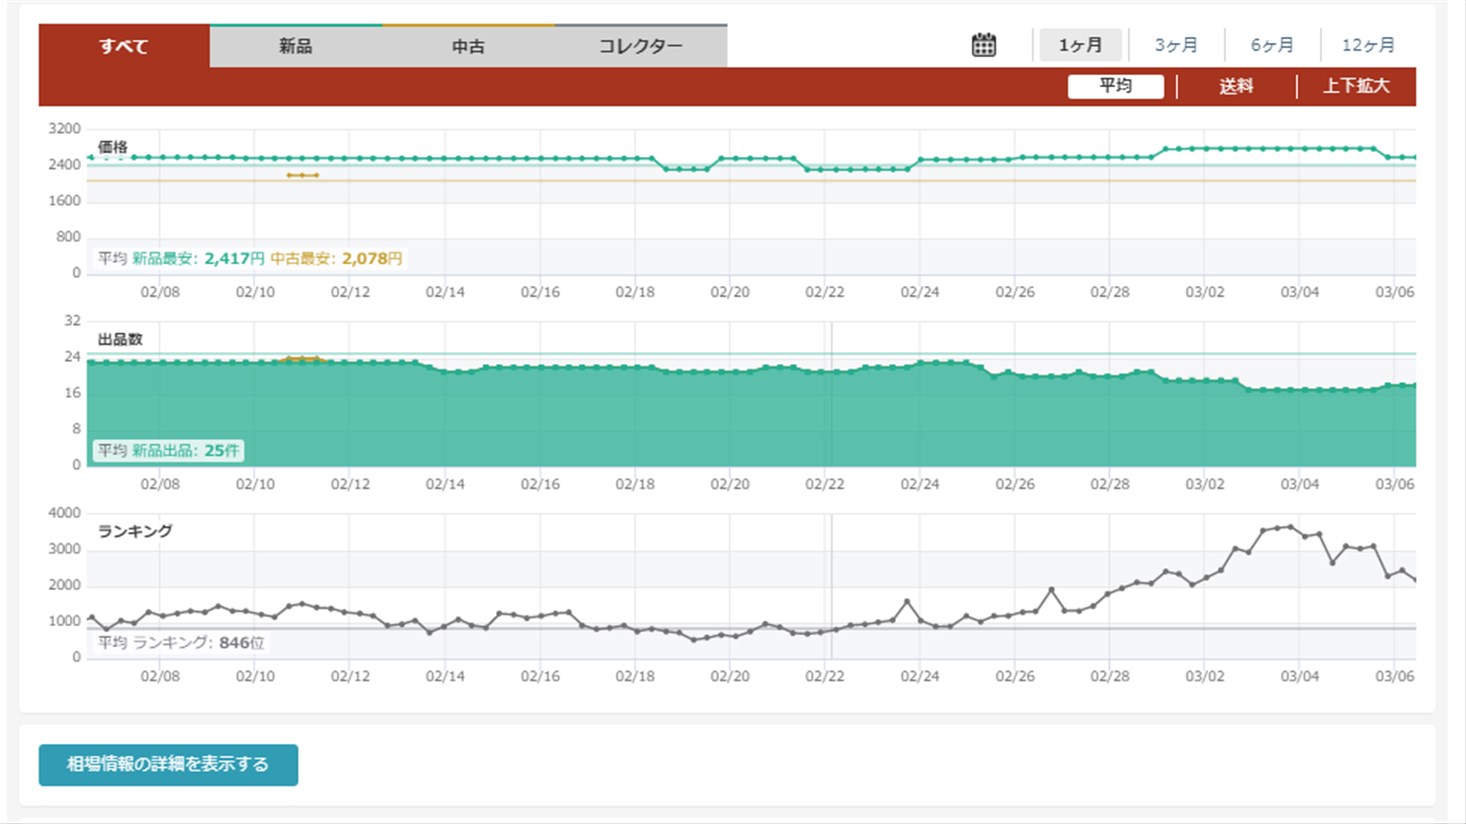Viewport: 1466px width, 824px height.
Task: Open the コレクター tab
Action: [641, 46]
